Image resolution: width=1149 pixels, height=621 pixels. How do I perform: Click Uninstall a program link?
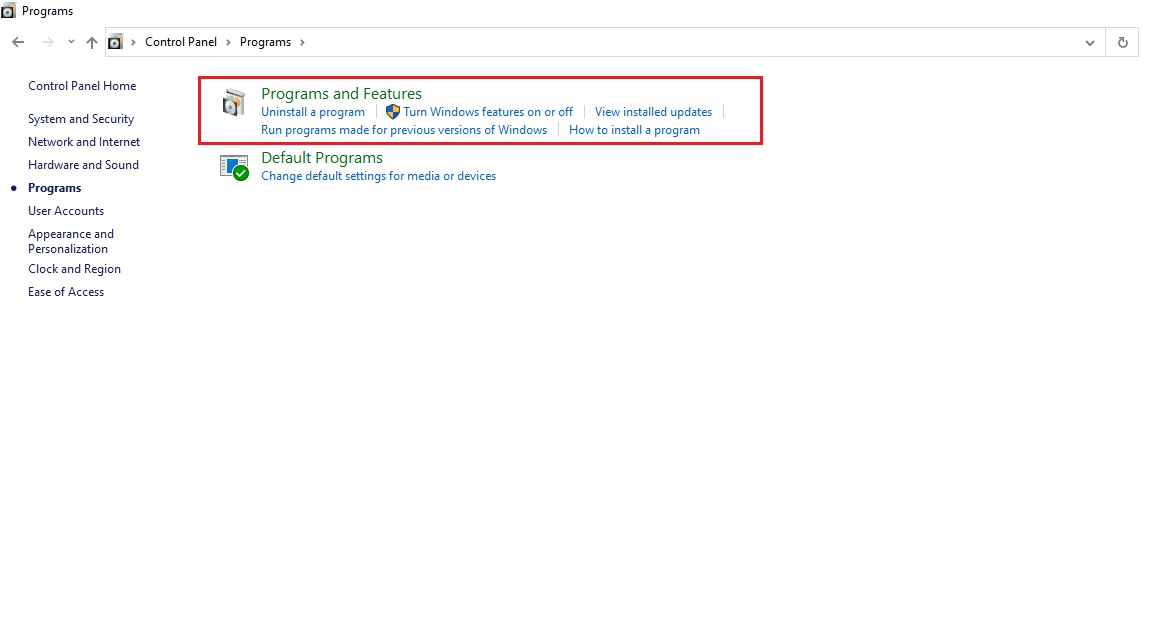click(x=313, y=112)
